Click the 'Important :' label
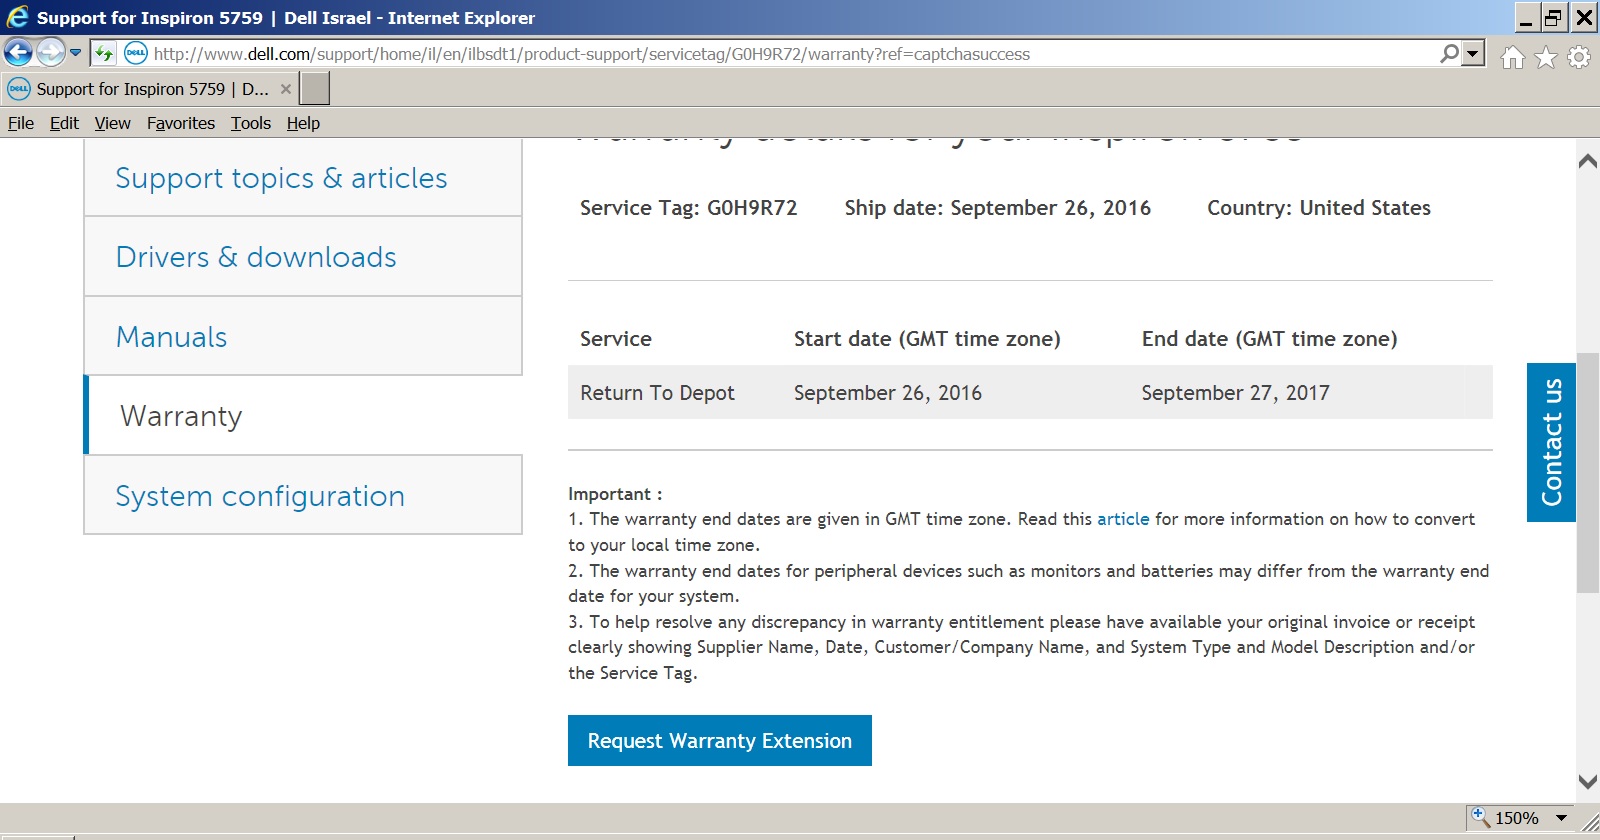Viewport: 1600px width, 840px height. click(x=615, y=494)
